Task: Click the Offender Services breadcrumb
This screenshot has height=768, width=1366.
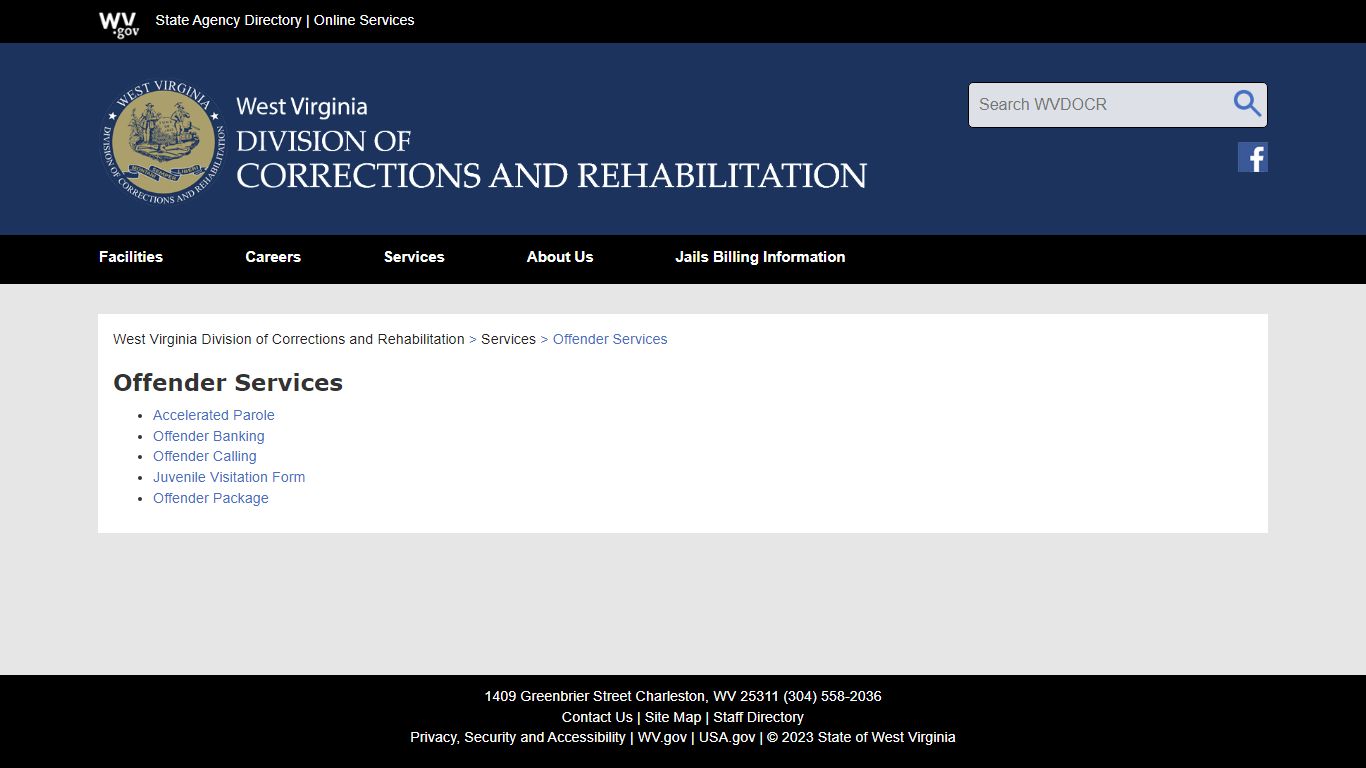Action: pyautogui.click(x=610, y=339)
